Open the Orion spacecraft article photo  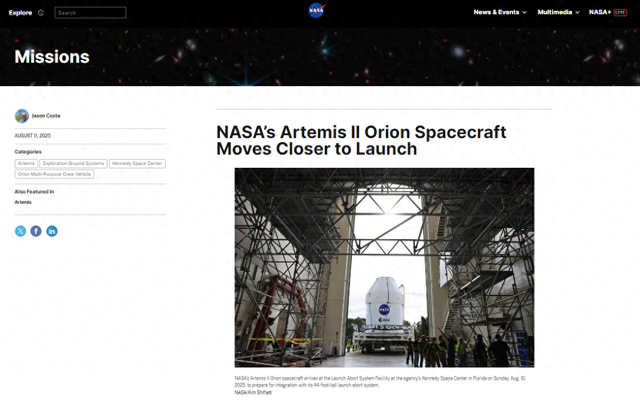coord(384,267)
